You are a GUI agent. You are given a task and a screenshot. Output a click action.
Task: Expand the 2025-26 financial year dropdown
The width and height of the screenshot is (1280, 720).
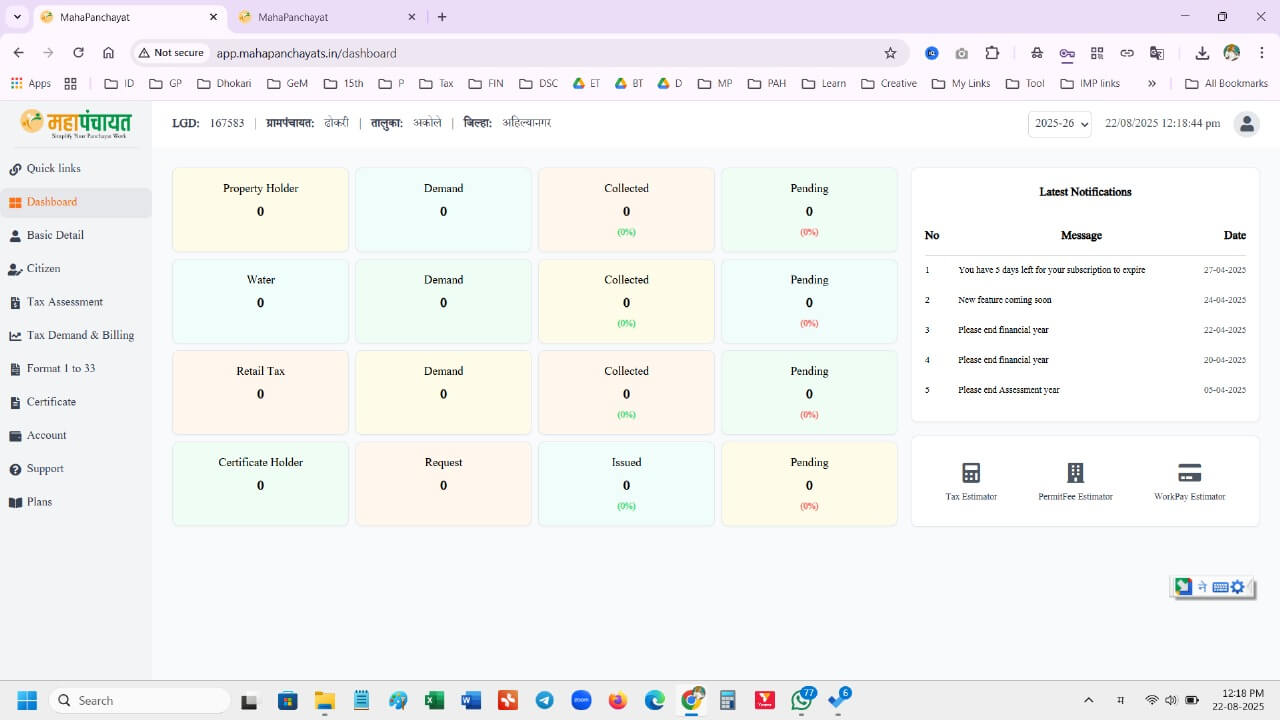click(x=1059, y=124)
